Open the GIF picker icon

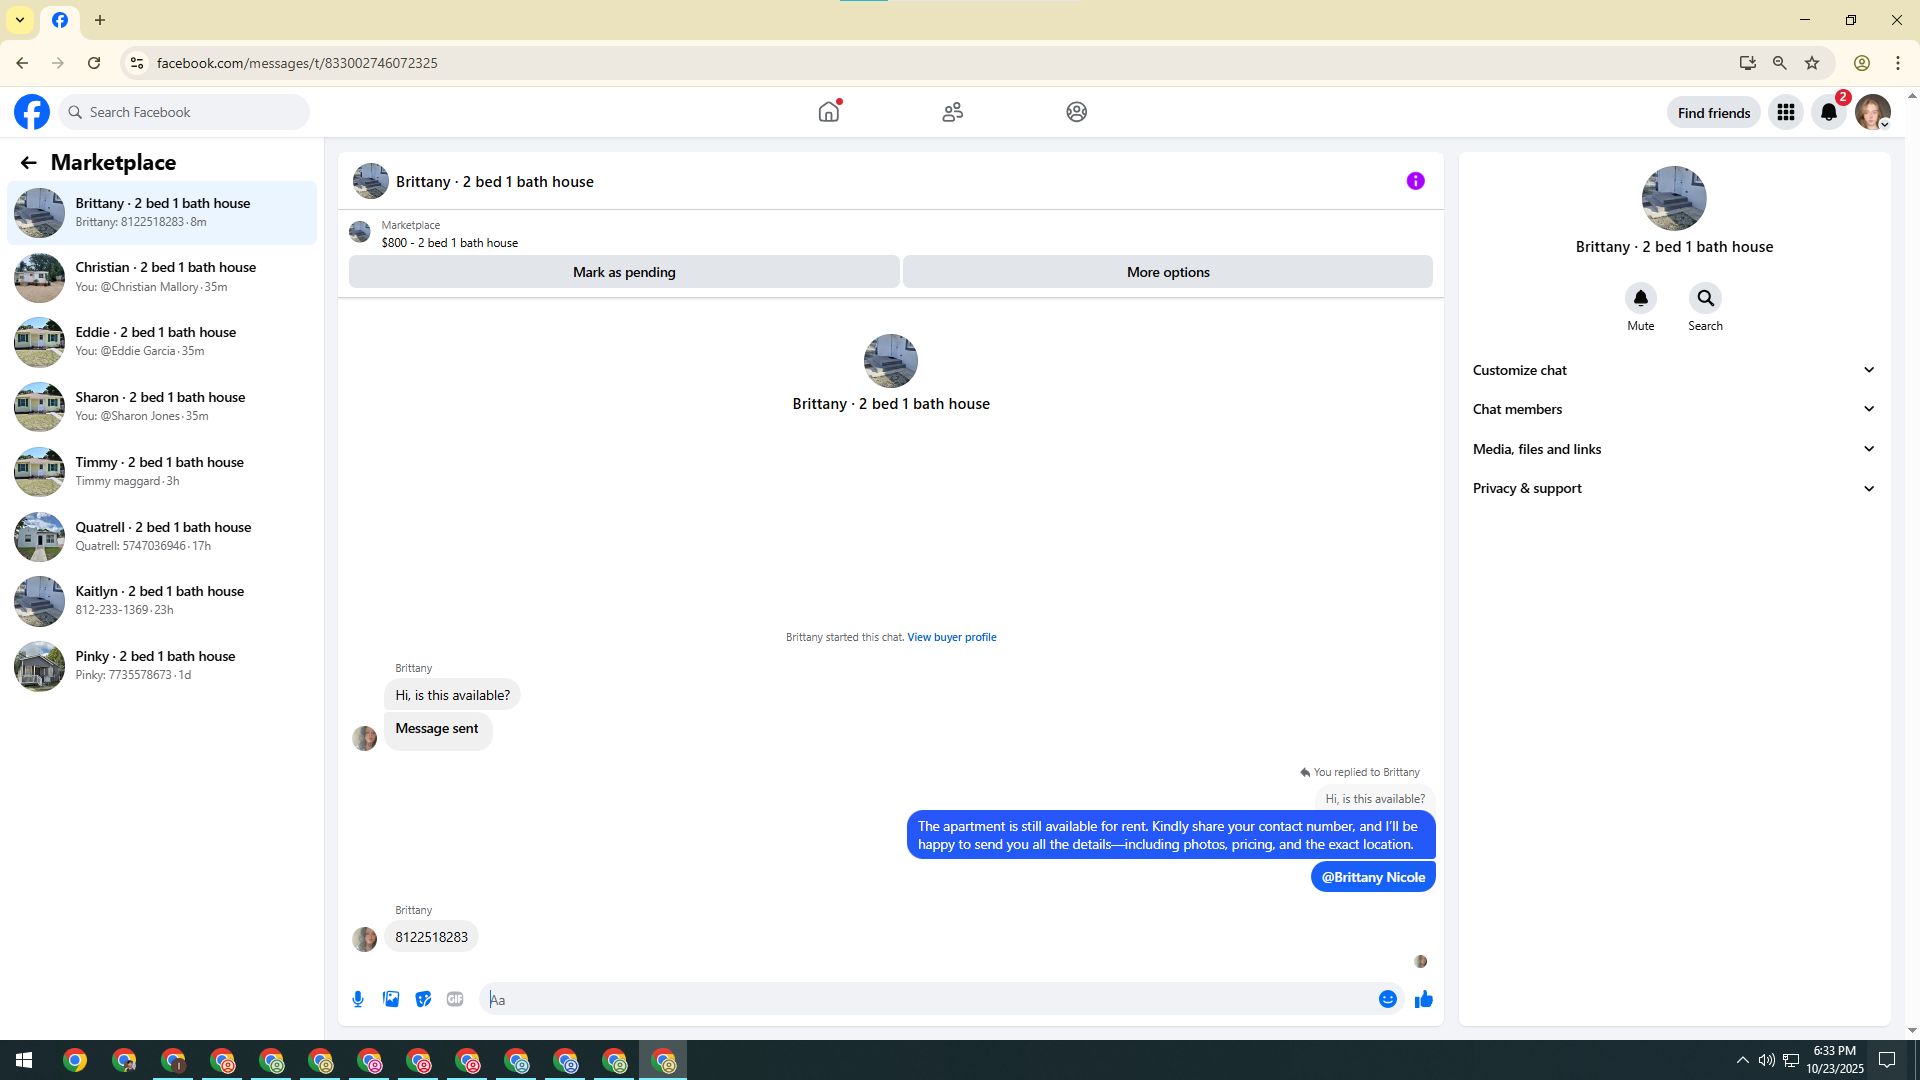pyautogui.click(x=455, y=999)
